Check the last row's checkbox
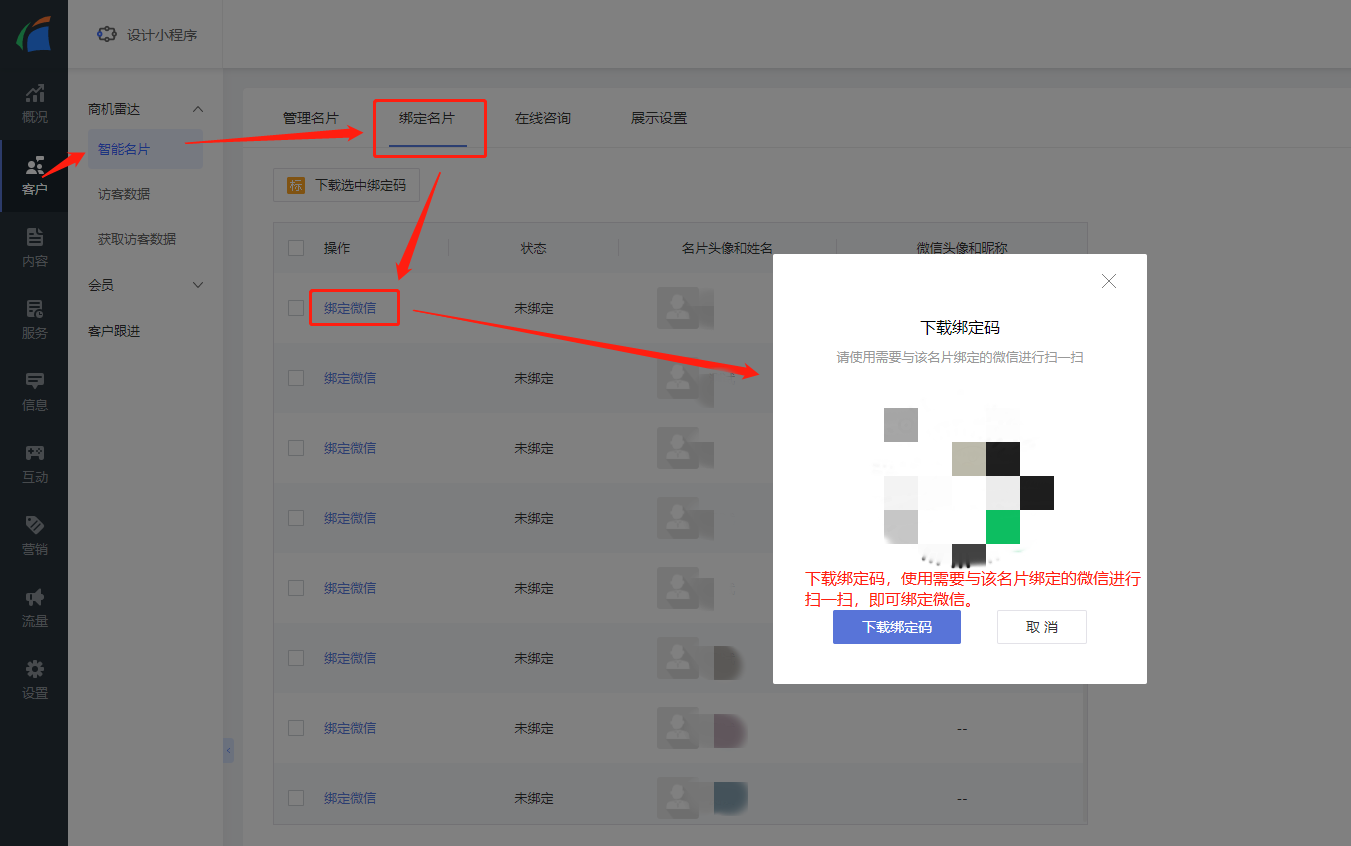 pyautogui.click(x=296, y=798)
